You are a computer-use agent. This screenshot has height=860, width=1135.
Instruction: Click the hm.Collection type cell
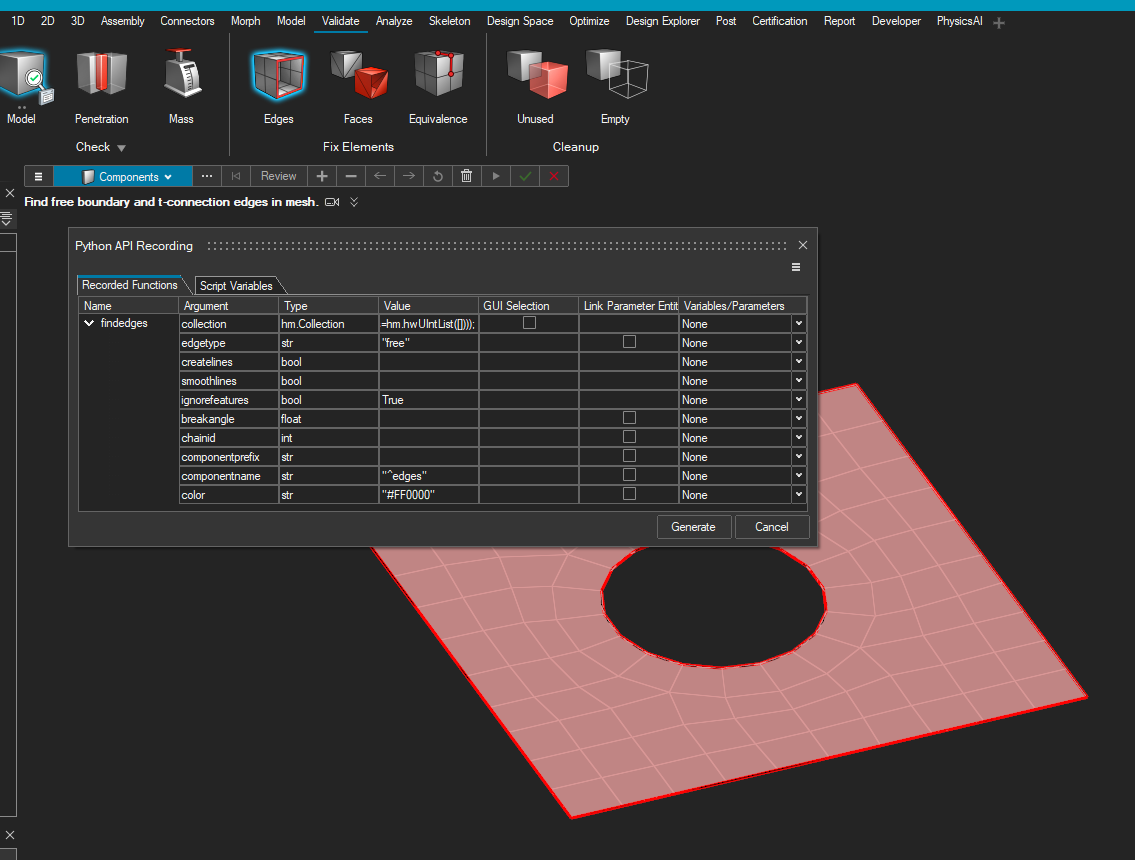click(329, 324)
